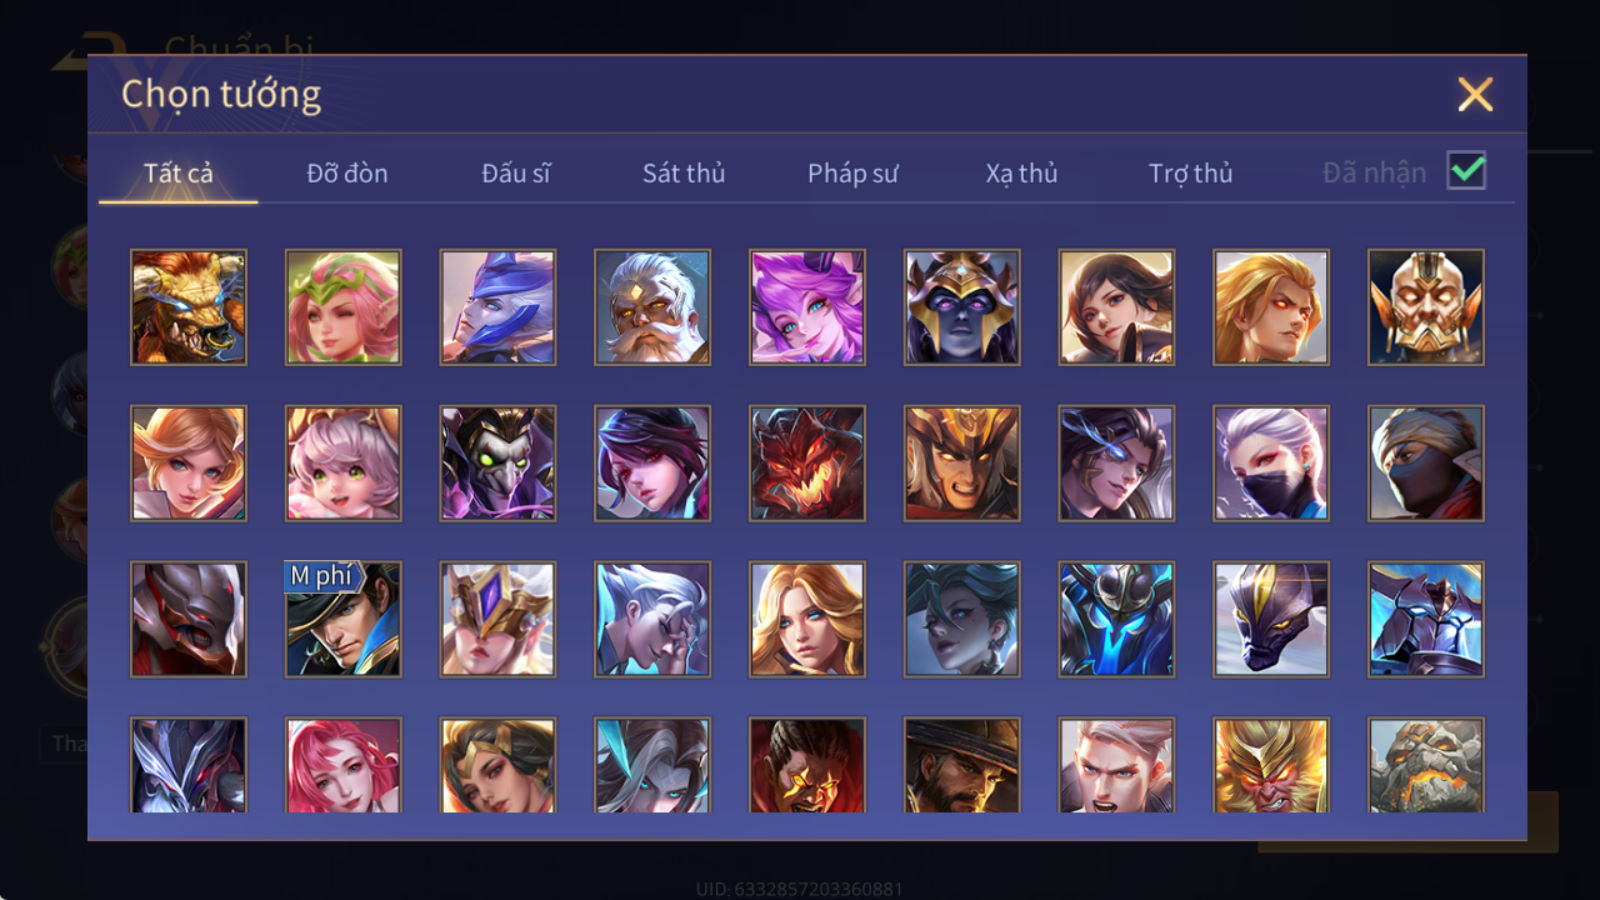
Task: Choose the red demon face hero
Action: tap(807, 463)
